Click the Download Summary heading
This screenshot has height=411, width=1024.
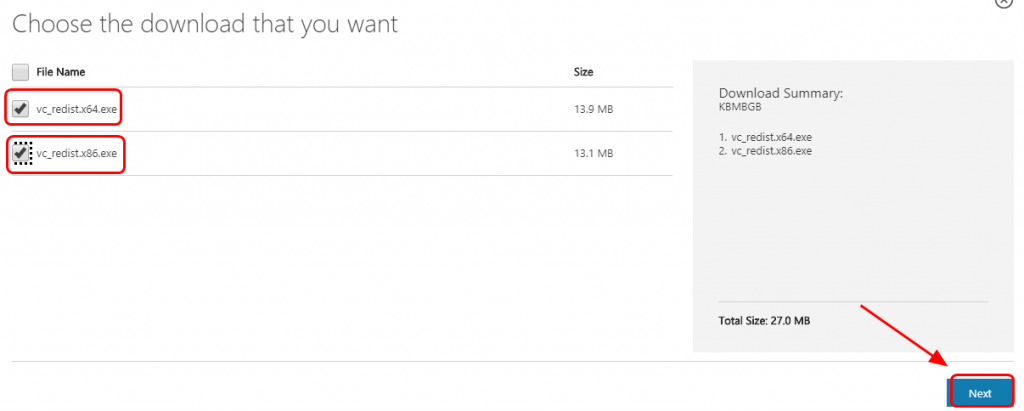pos(781,93)
